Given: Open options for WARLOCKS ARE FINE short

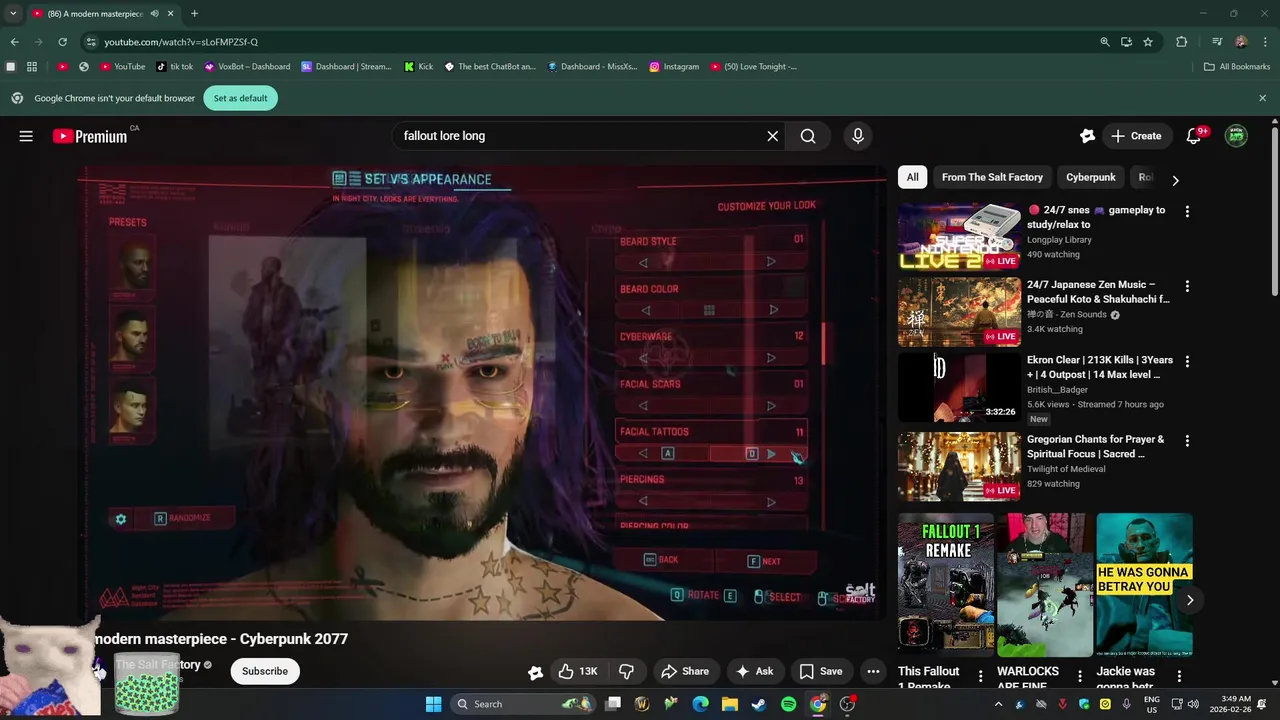Looking at the screenshot, I should pos(1079,676).
